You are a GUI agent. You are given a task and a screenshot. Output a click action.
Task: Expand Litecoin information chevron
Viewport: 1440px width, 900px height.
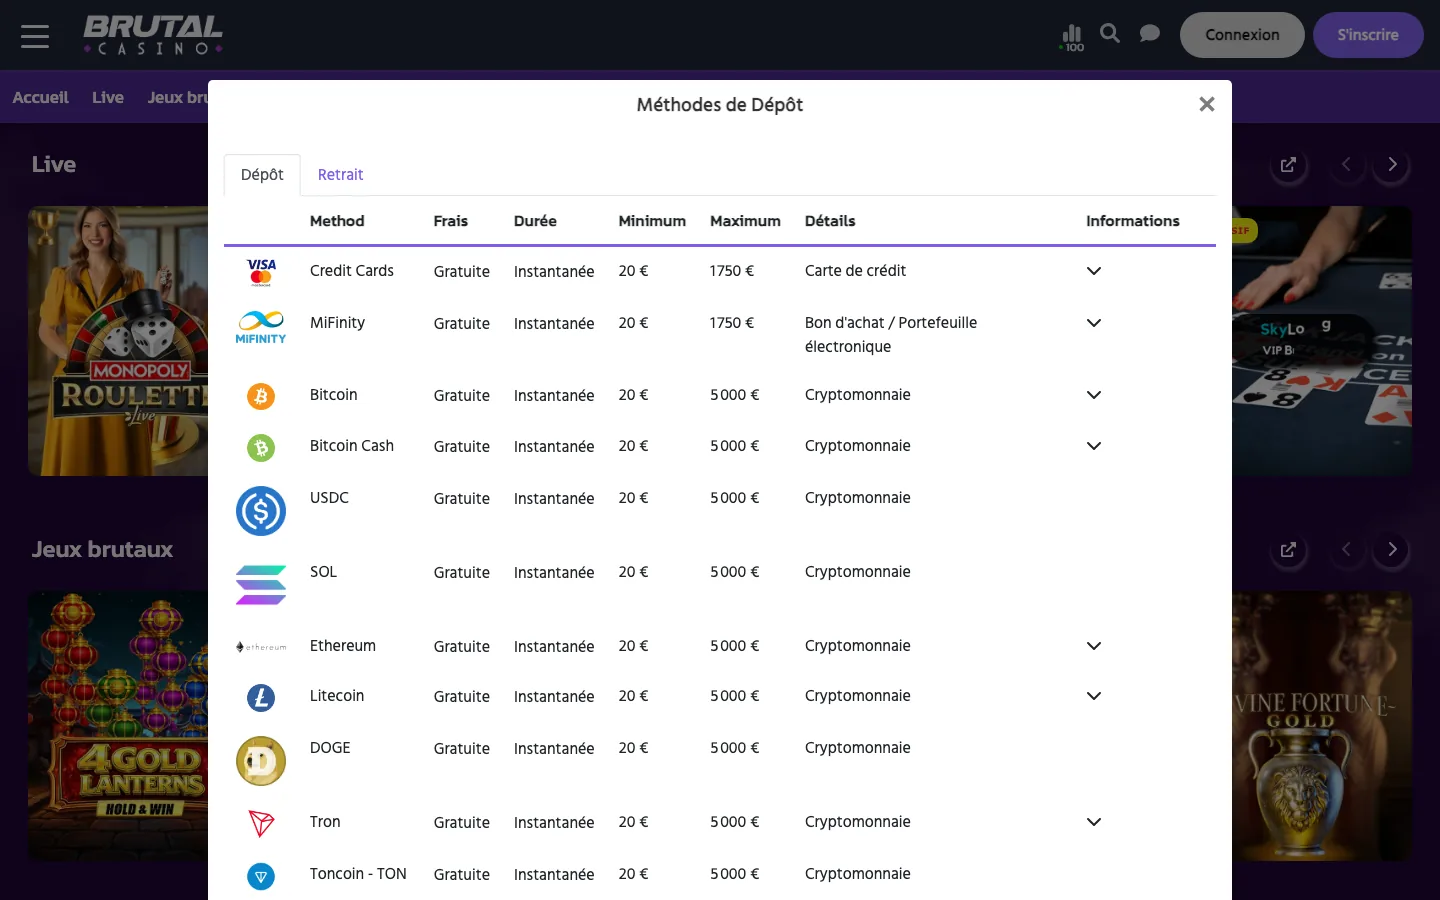click(1094, 696)
